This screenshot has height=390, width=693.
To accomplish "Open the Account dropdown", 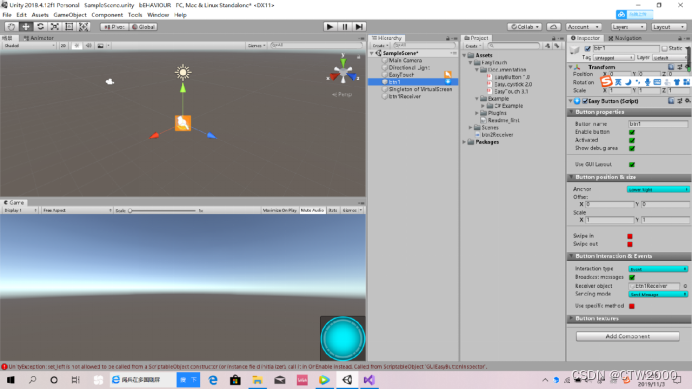I will pos(583,27).
